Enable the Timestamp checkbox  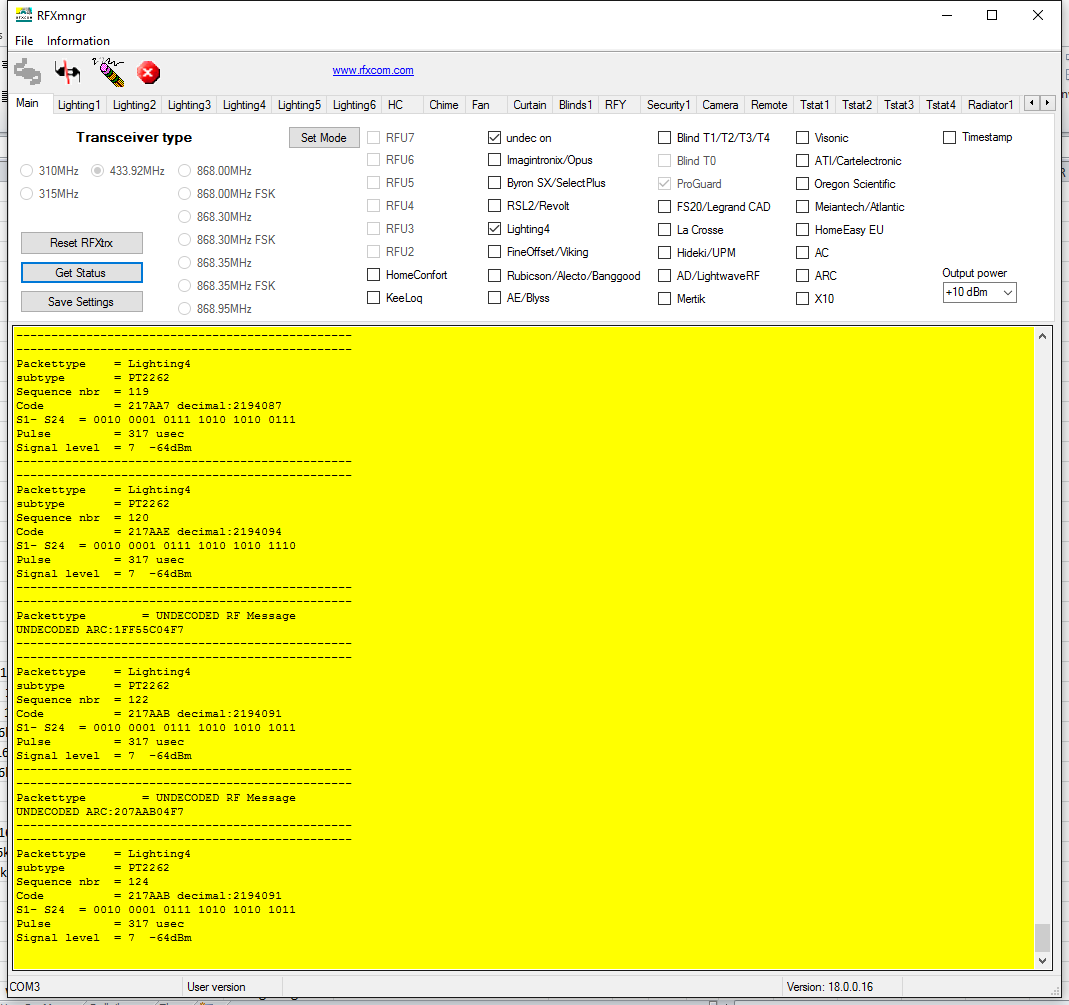(949, 138)
